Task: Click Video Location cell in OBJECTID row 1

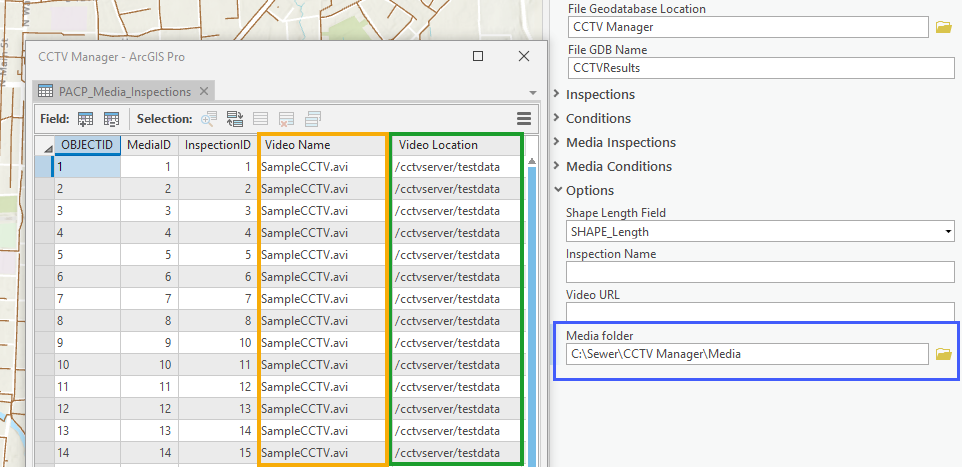Action: point(456,167)
